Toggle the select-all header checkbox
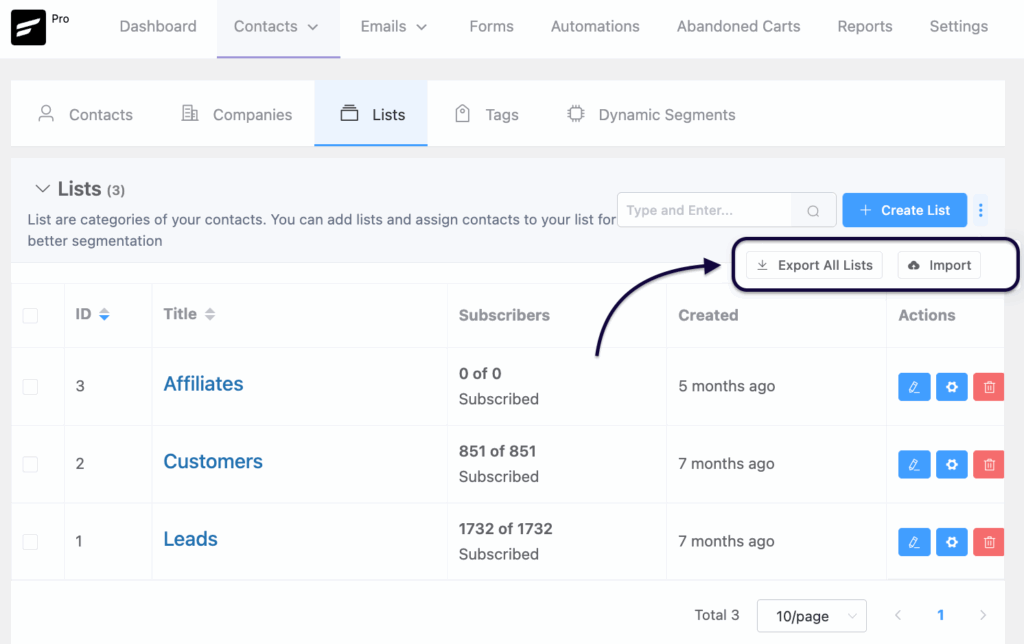1024x644 pixels. (x=30, y=315)
